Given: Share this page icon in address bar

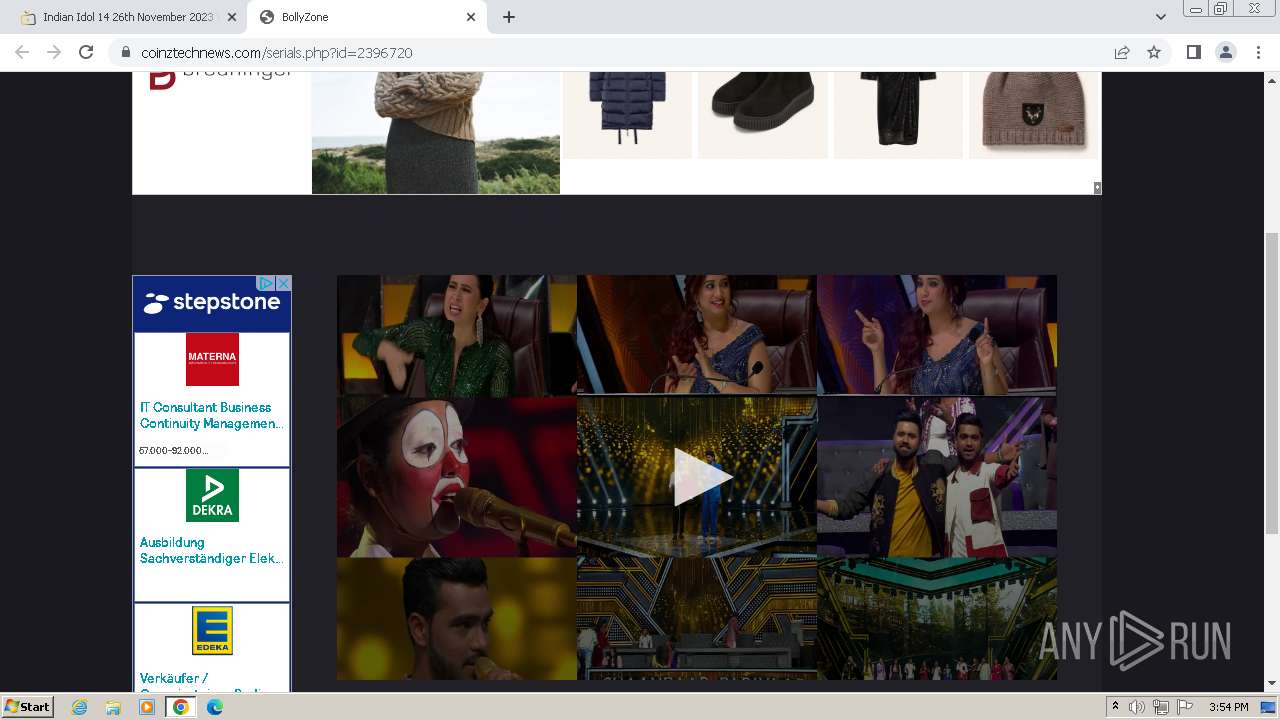Looking at the screenshot, I should [x=1122, y=52].
